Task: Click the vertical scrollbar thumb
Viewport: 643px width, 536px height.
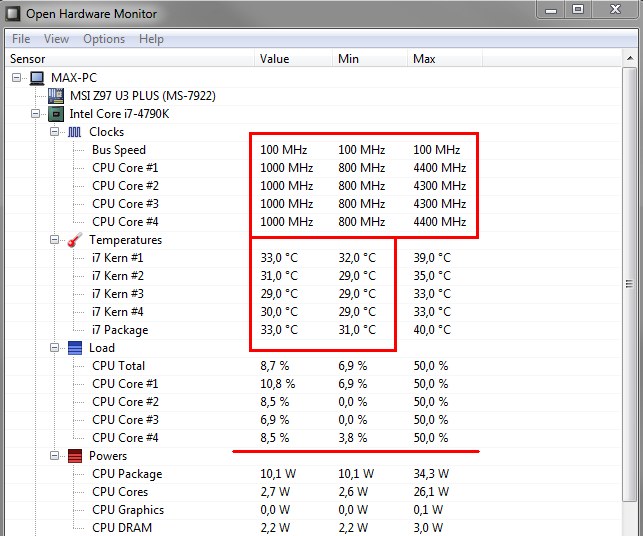Action: 629,284
